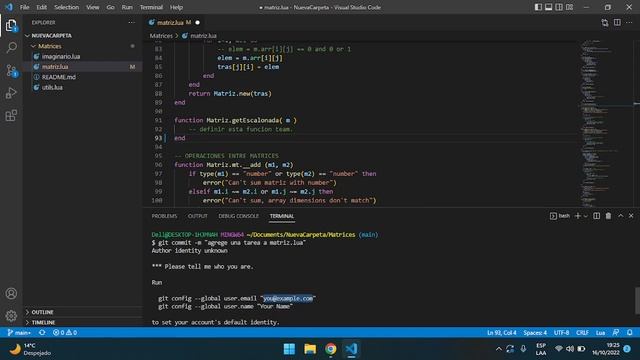Open the Manage gear settings icon
Viewport: 640px width, 360px height.
[11, 316]
